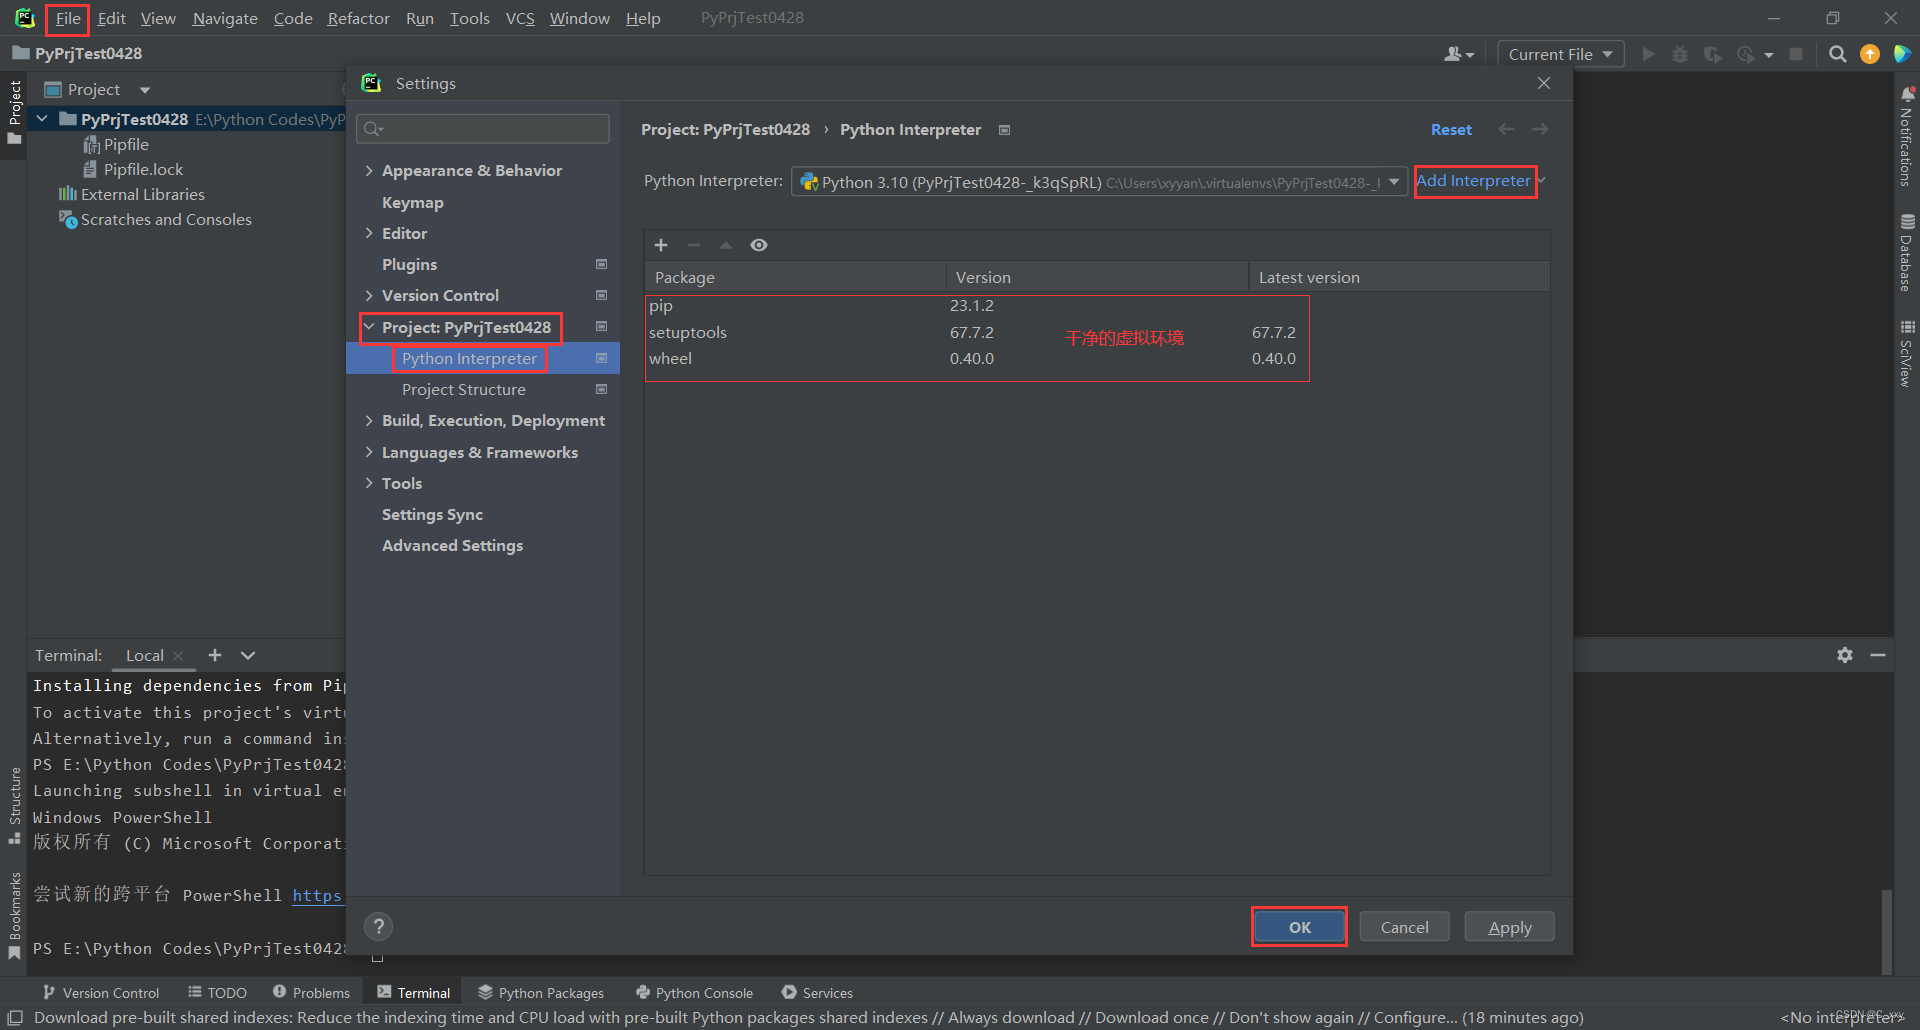Click the forward arrow in Settings header
The width and height of the screenshot is (1920, 1030).
click(x=1540, y=129)
